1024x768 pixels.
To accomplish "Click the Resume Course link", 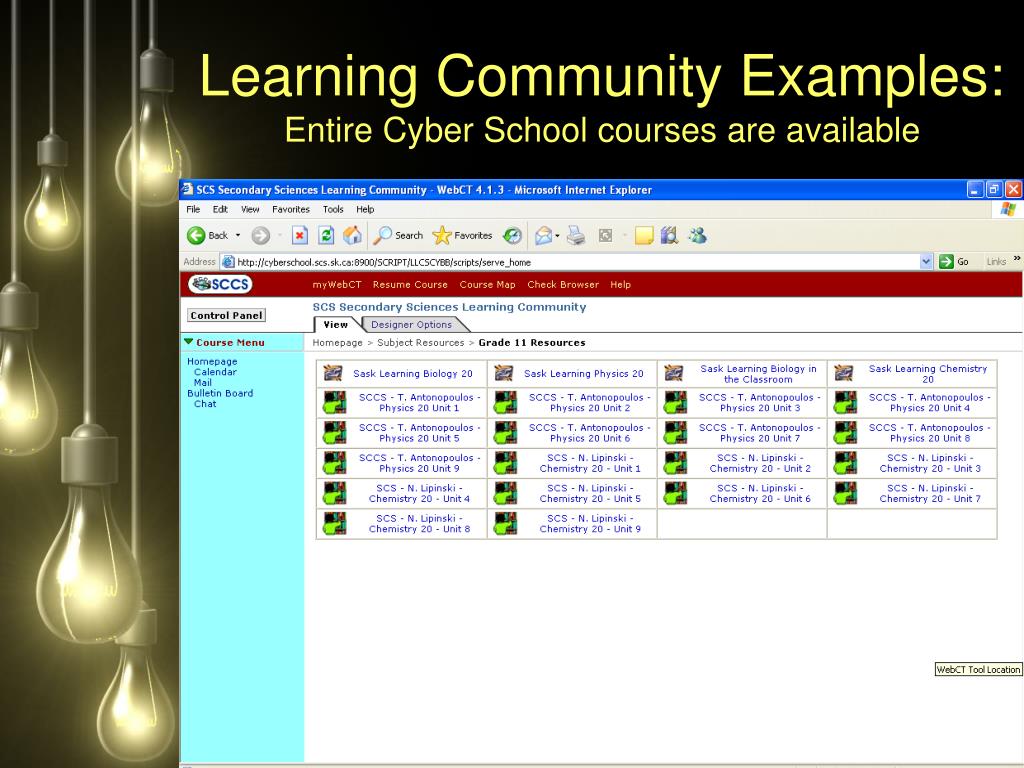I will tap(410, 285).
